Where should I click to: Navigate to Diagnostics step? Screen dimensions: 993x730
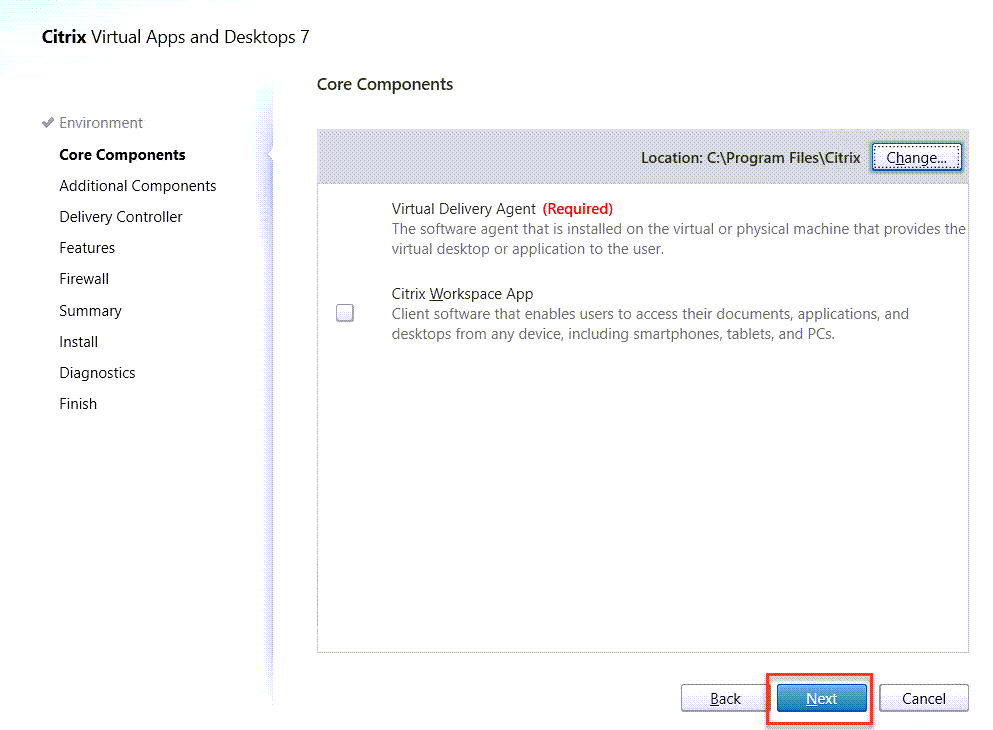coord(97,373)
